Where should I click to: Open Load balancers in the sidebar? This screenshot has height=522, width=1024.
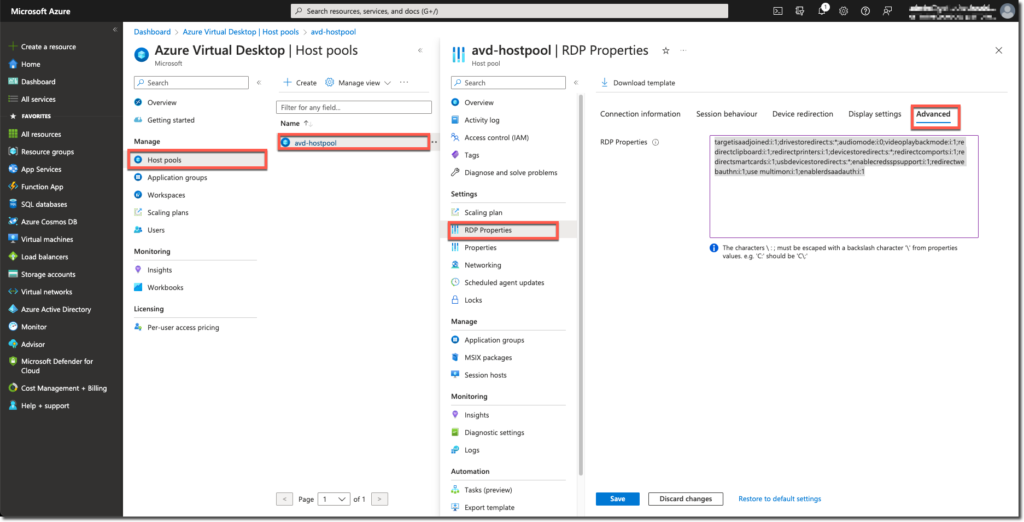tap(44, 257)
